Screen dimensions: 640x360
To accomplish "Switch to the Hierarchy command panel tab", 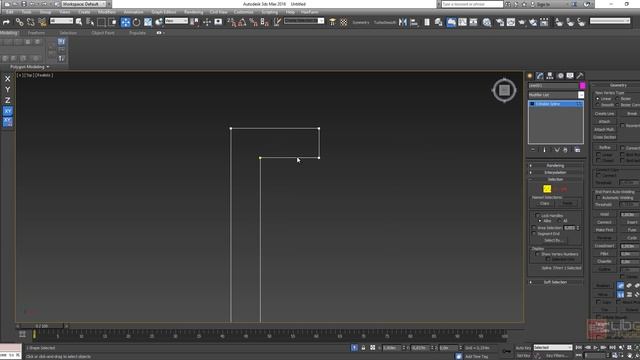I will [x=550, y=76].
